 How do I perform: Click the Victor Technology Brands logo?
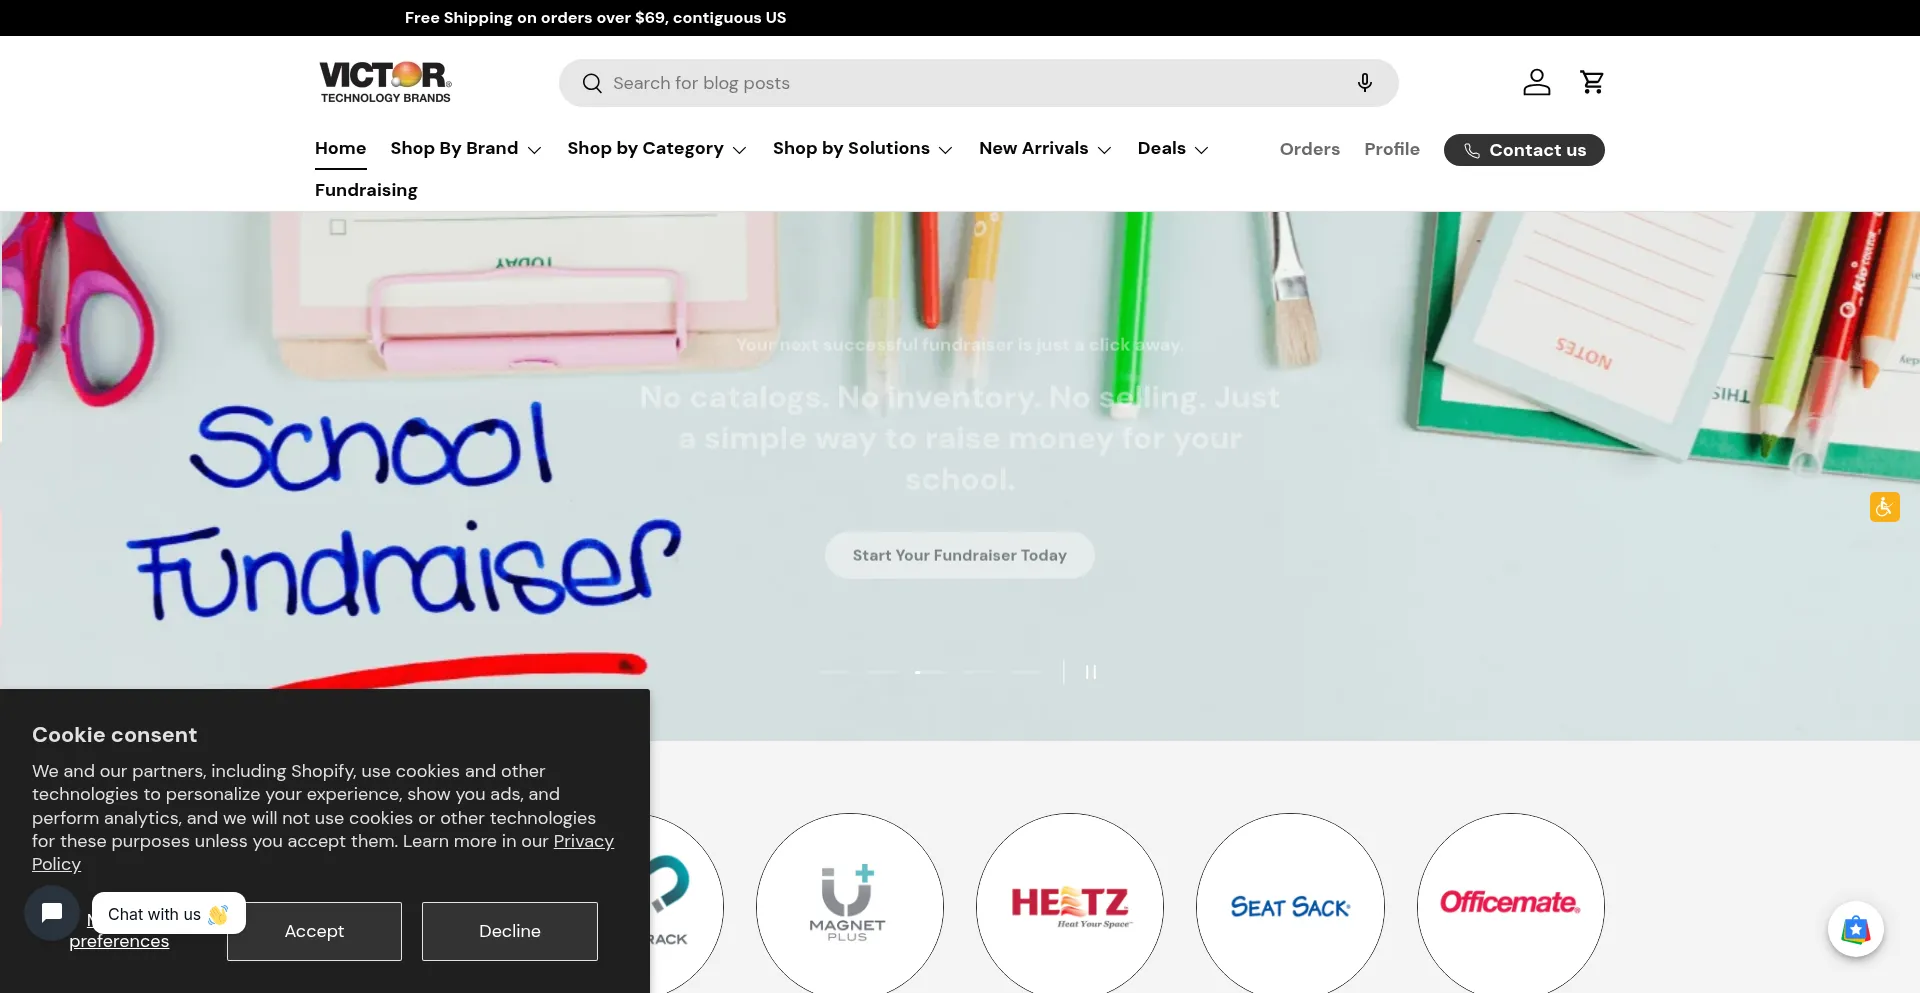(385, 82)
